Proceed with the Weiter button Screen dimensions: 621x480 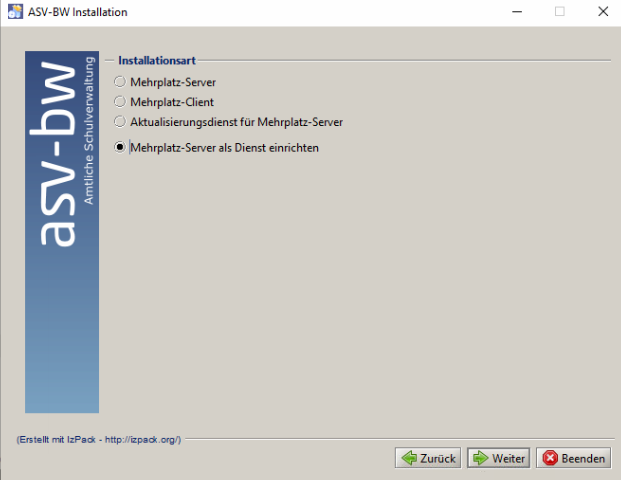(498, 459)
